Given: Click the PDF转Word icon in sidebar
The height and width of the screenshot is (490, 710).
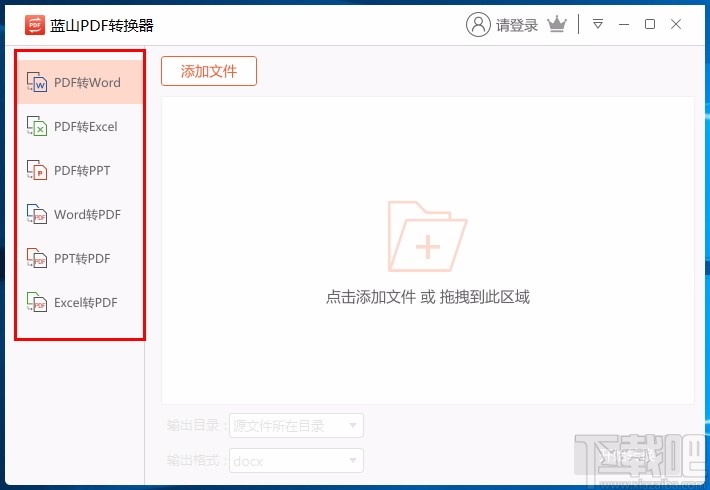Looking at the screenshot, I should [37, 82].
